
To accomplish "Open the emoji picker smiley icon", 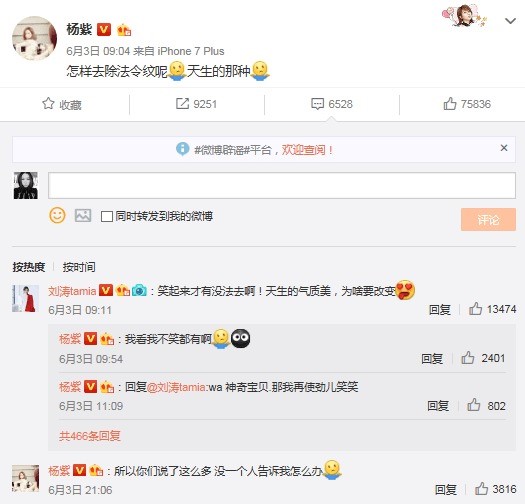I will click(57, 215).
